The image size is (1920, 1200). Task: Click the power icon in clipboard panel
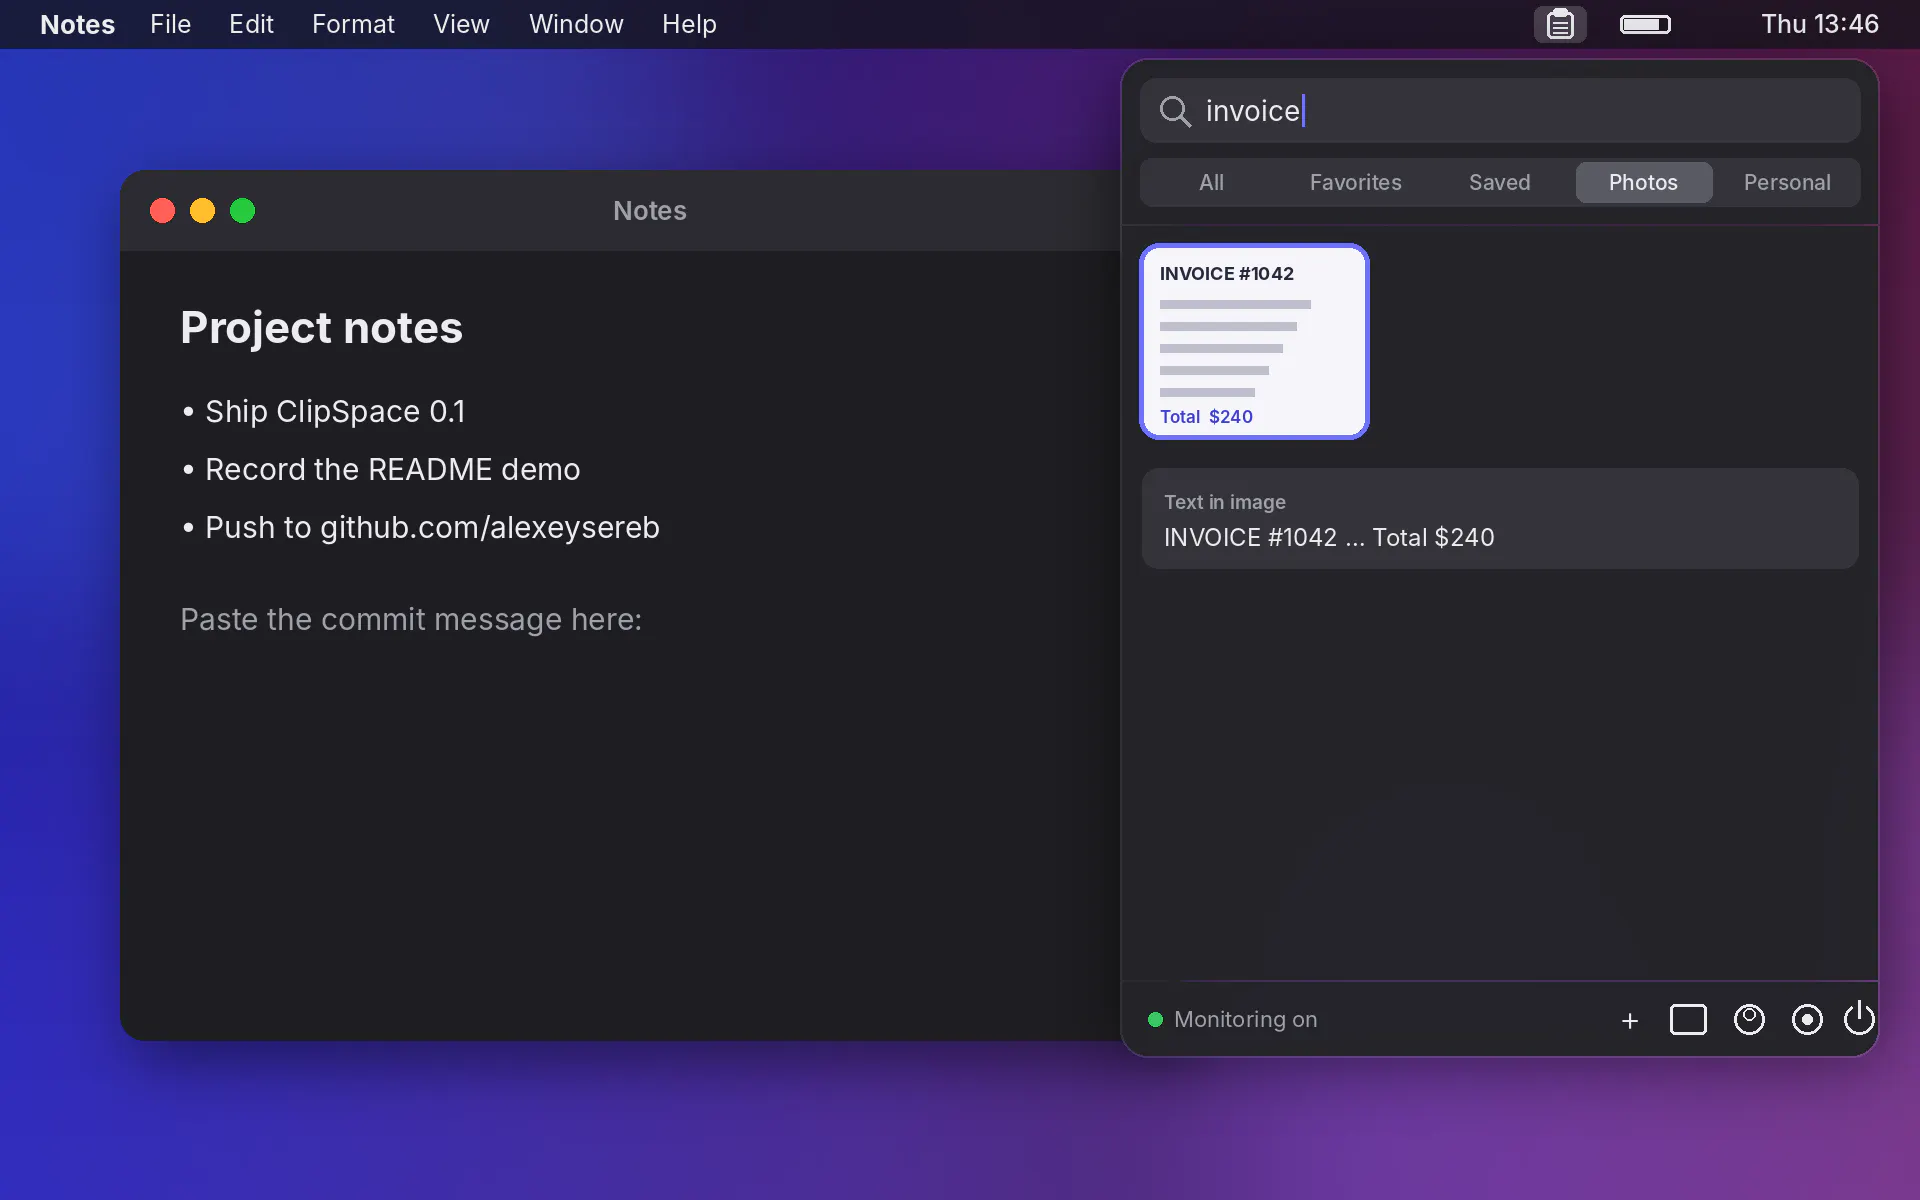click(x=1859, y=1019)
